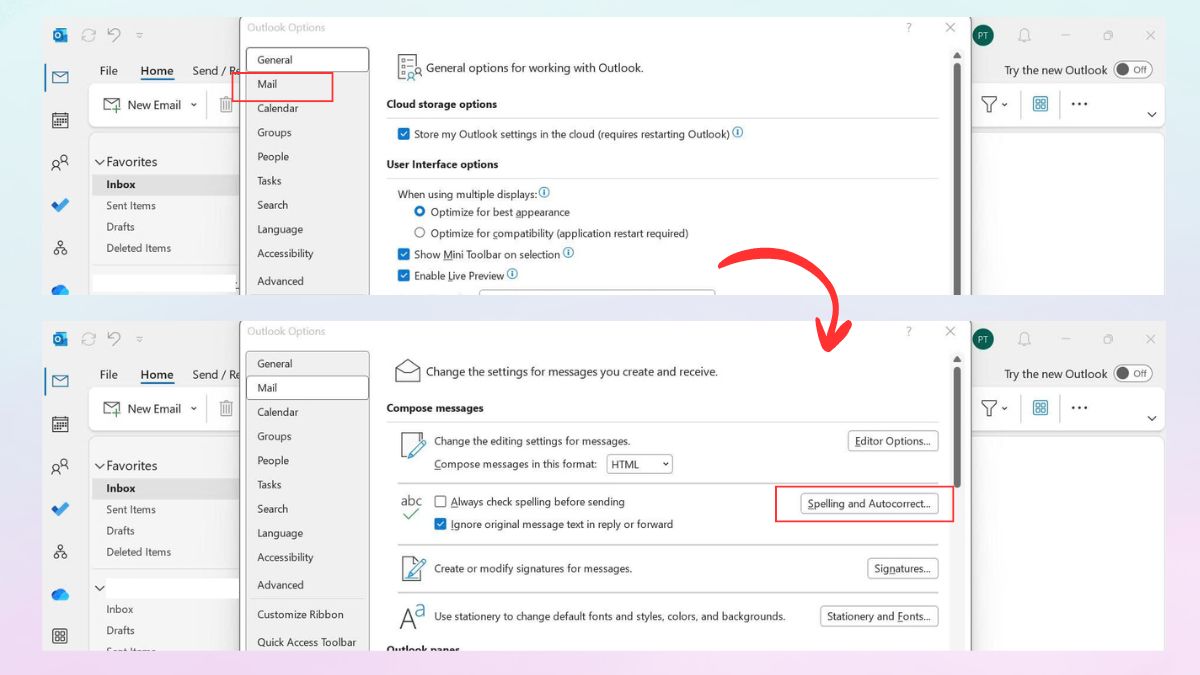
Task: Click blue grid view icon in lower screenshot's ribbon
Action: coord(1040,408)
